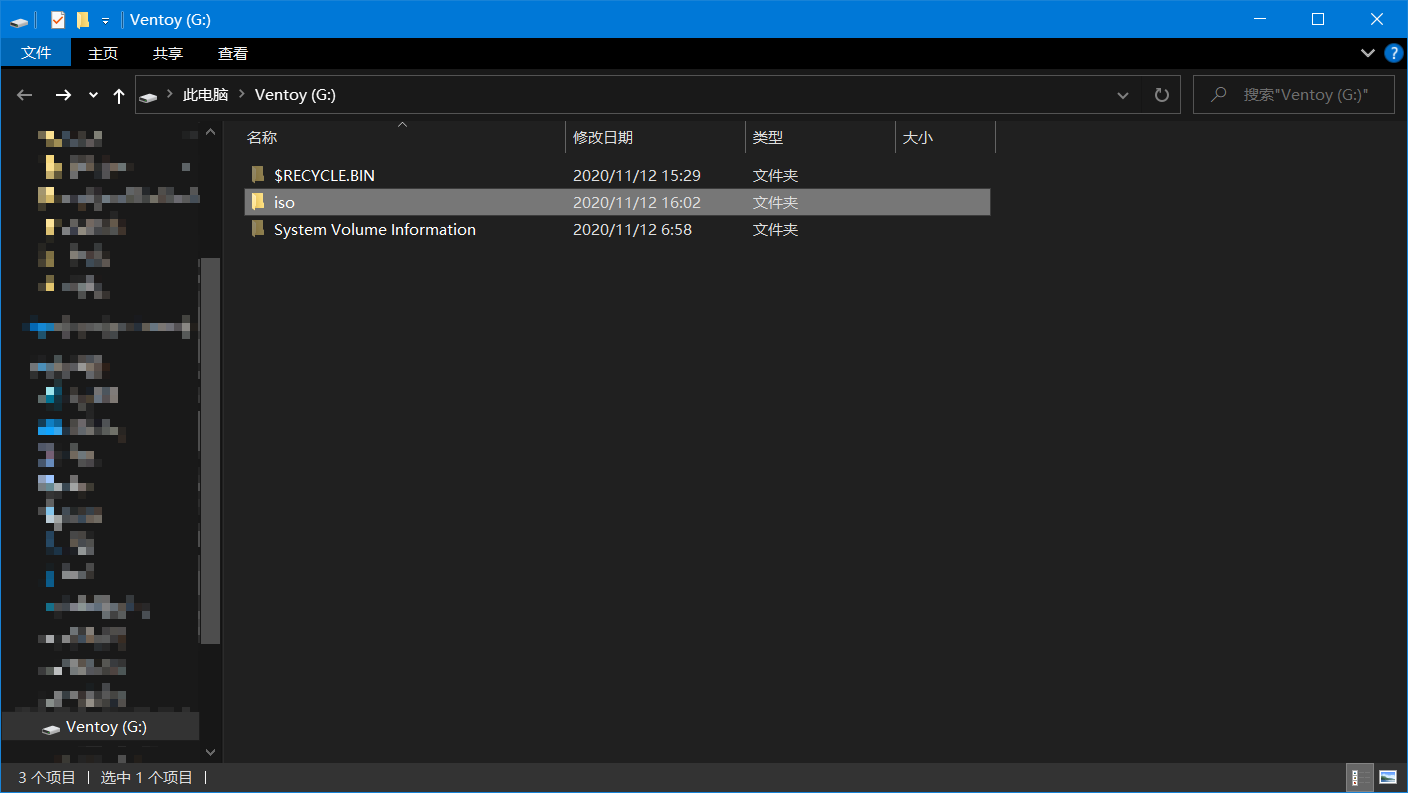
Task: Open the address bar history dropdown
Action: click(1123, 95)
